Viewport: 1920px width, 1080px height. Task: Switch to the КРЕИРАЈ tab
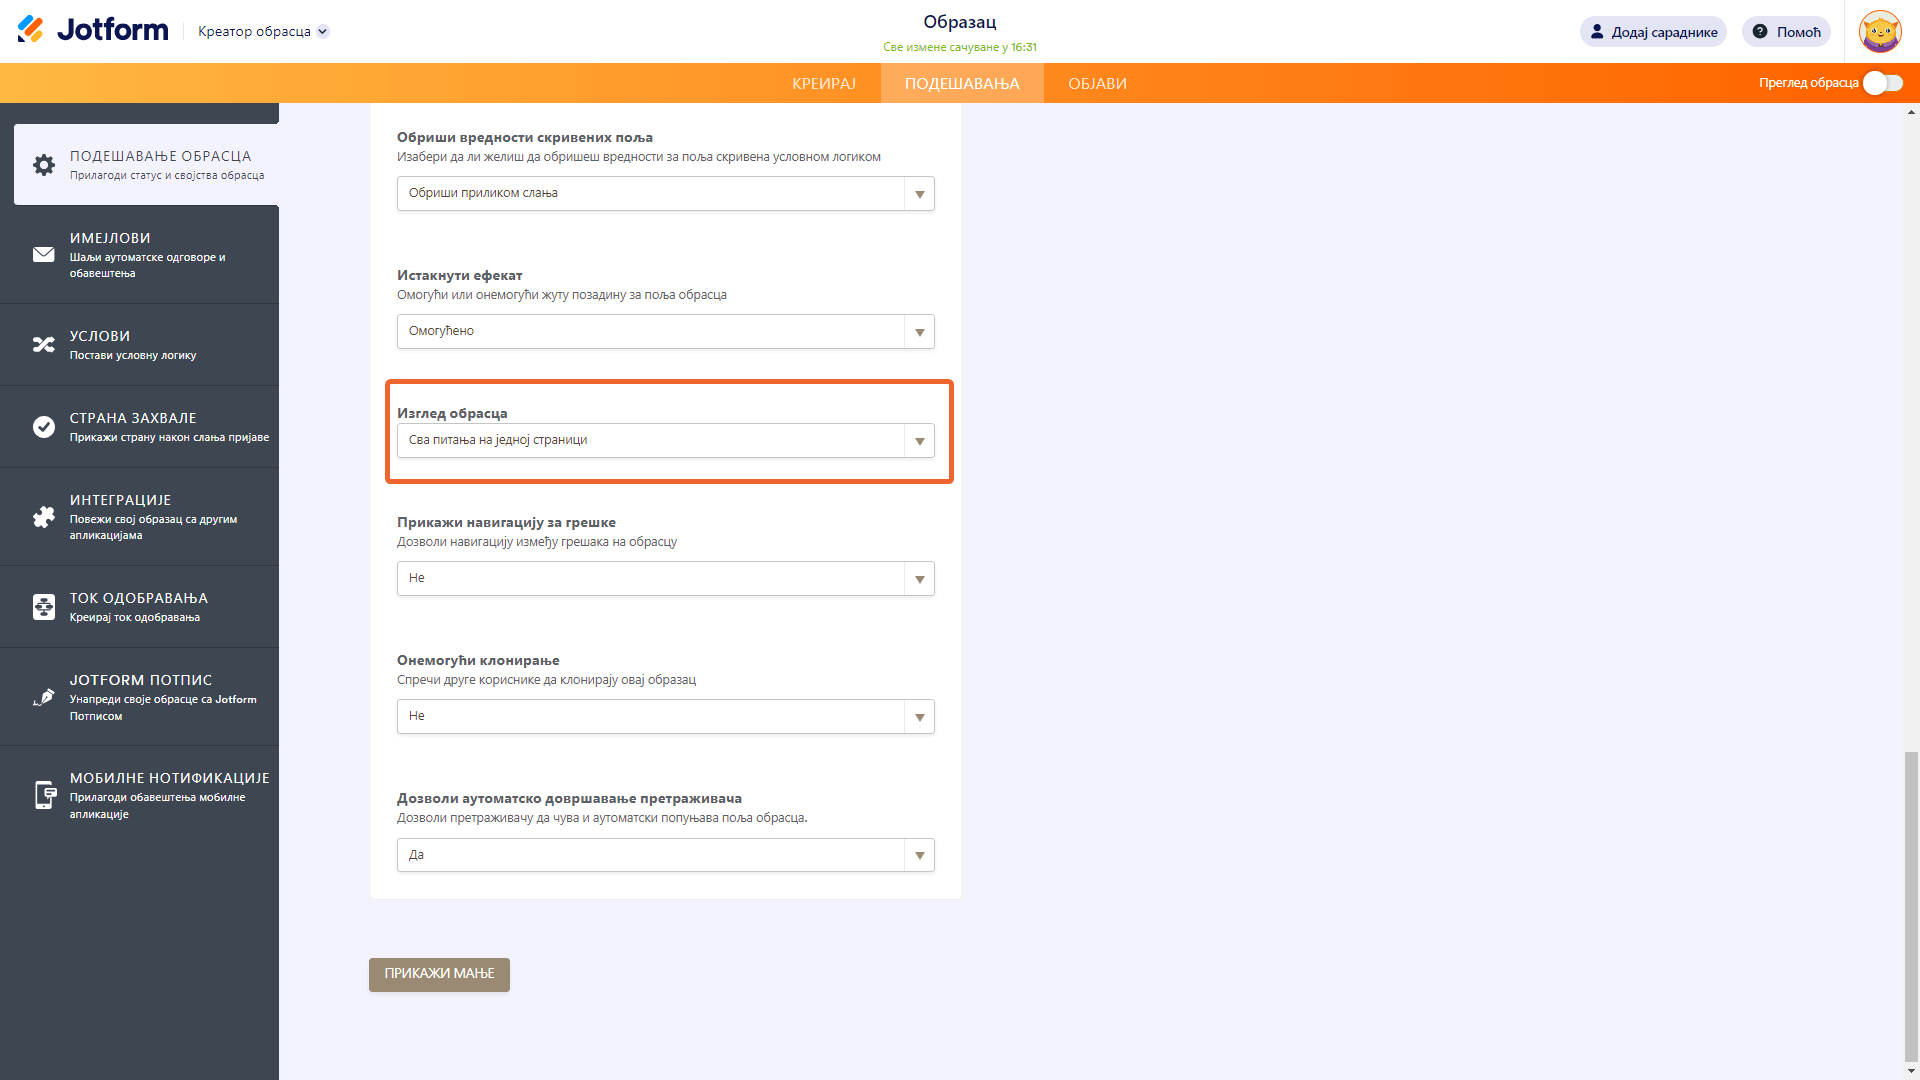pyautogui.click(x=824, y=84)
